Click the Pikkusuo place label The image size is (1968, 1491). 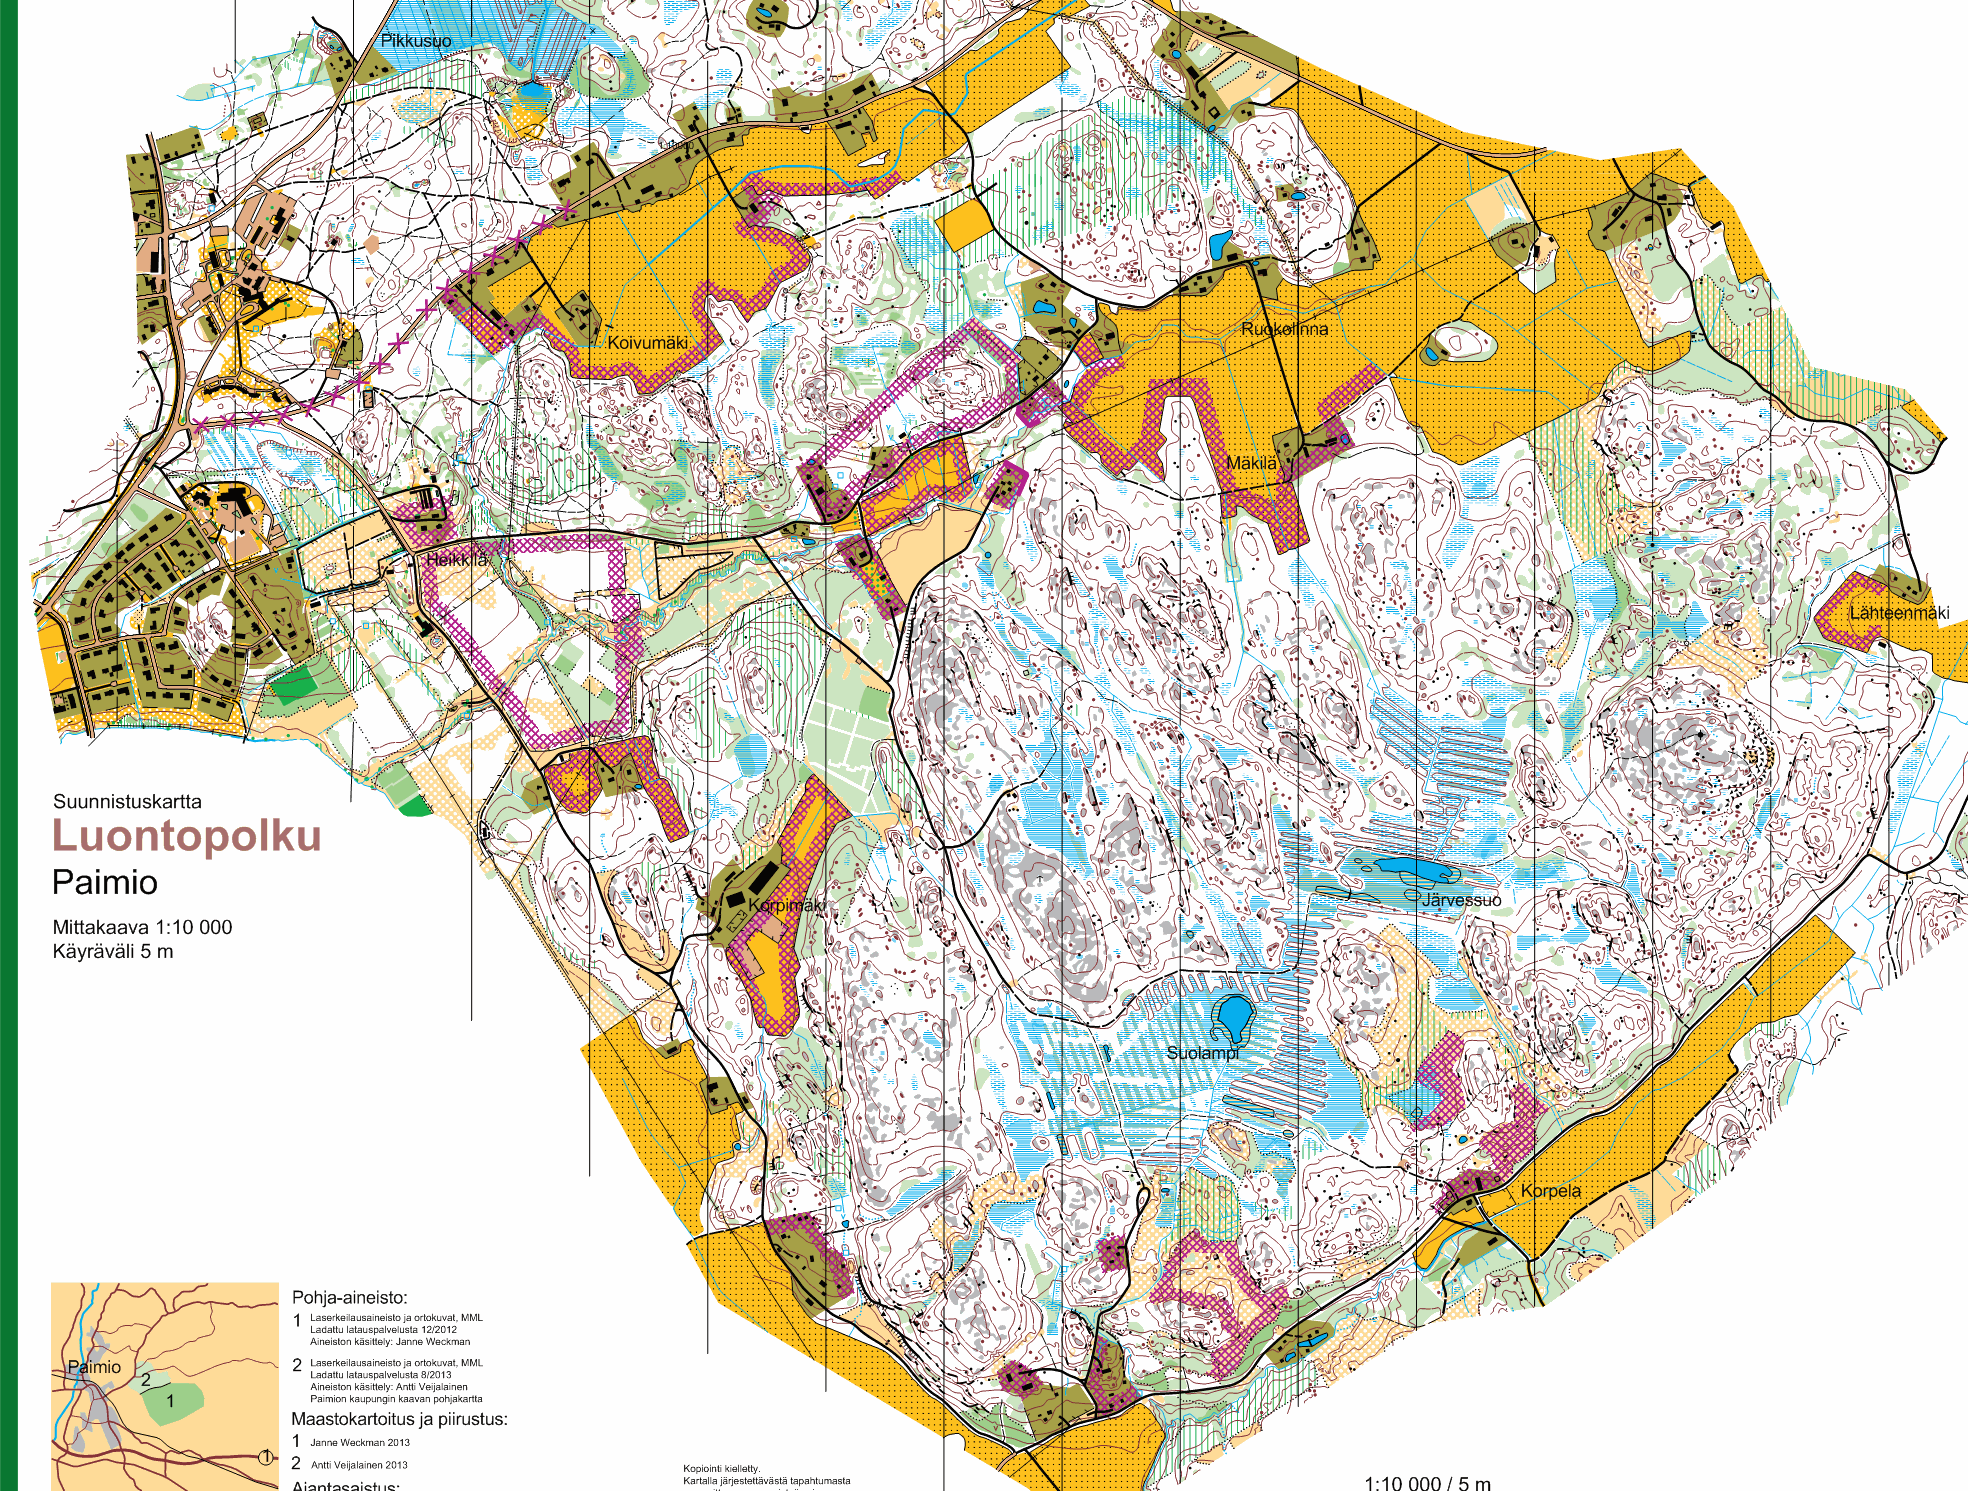coord(416,40)
